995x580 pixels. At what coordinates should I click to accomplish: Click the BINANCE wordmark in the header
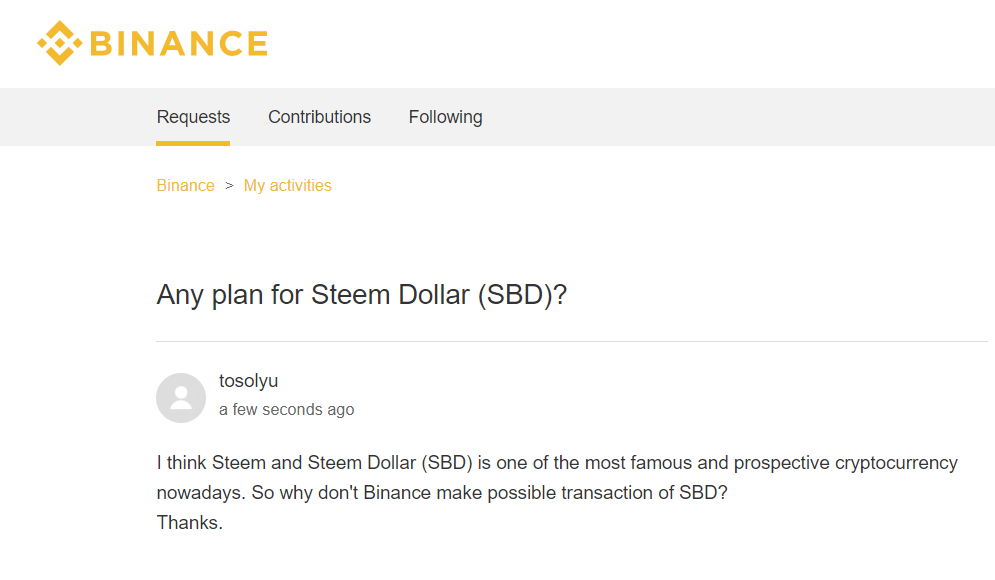pyautogui.click(x=179, y=43)
